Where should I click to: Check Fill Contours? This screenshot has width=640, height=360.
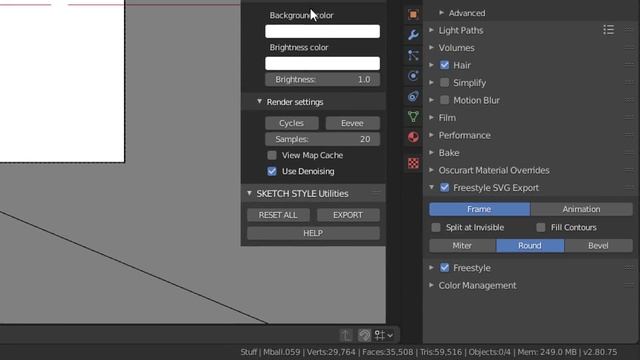point(541,227)
